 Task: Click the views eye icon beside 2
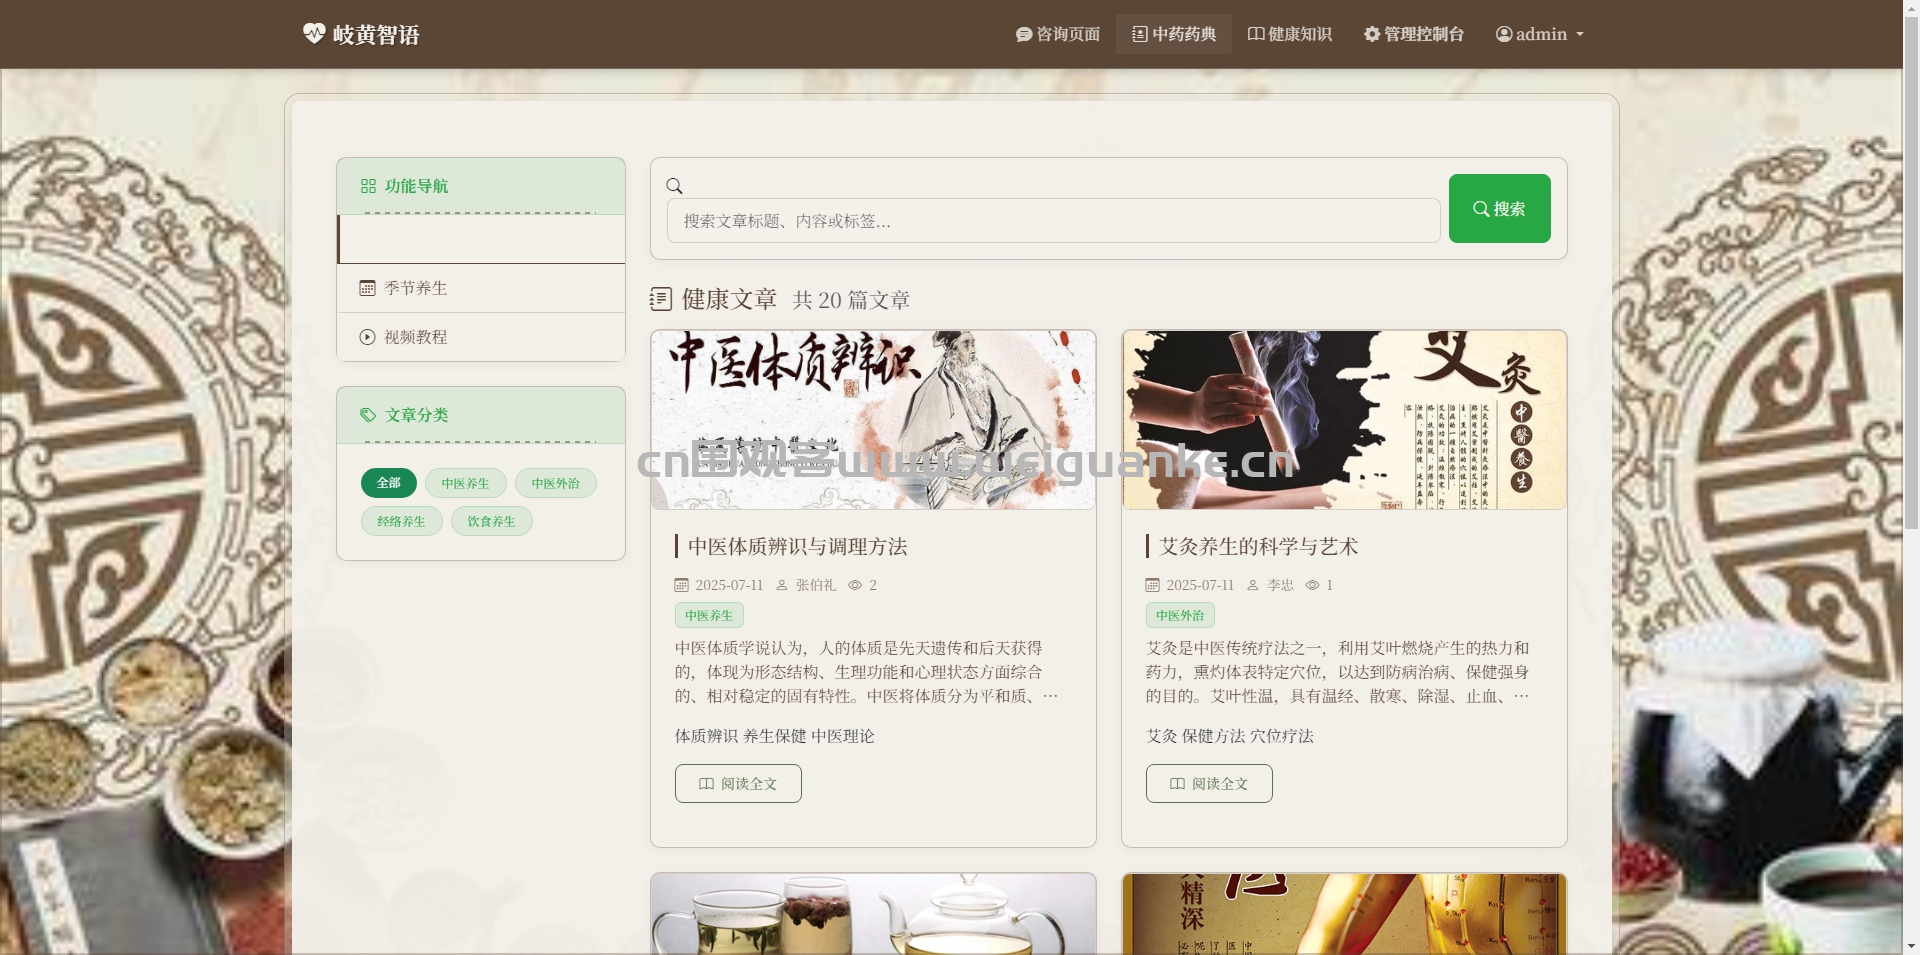click(x=855, y=585)
